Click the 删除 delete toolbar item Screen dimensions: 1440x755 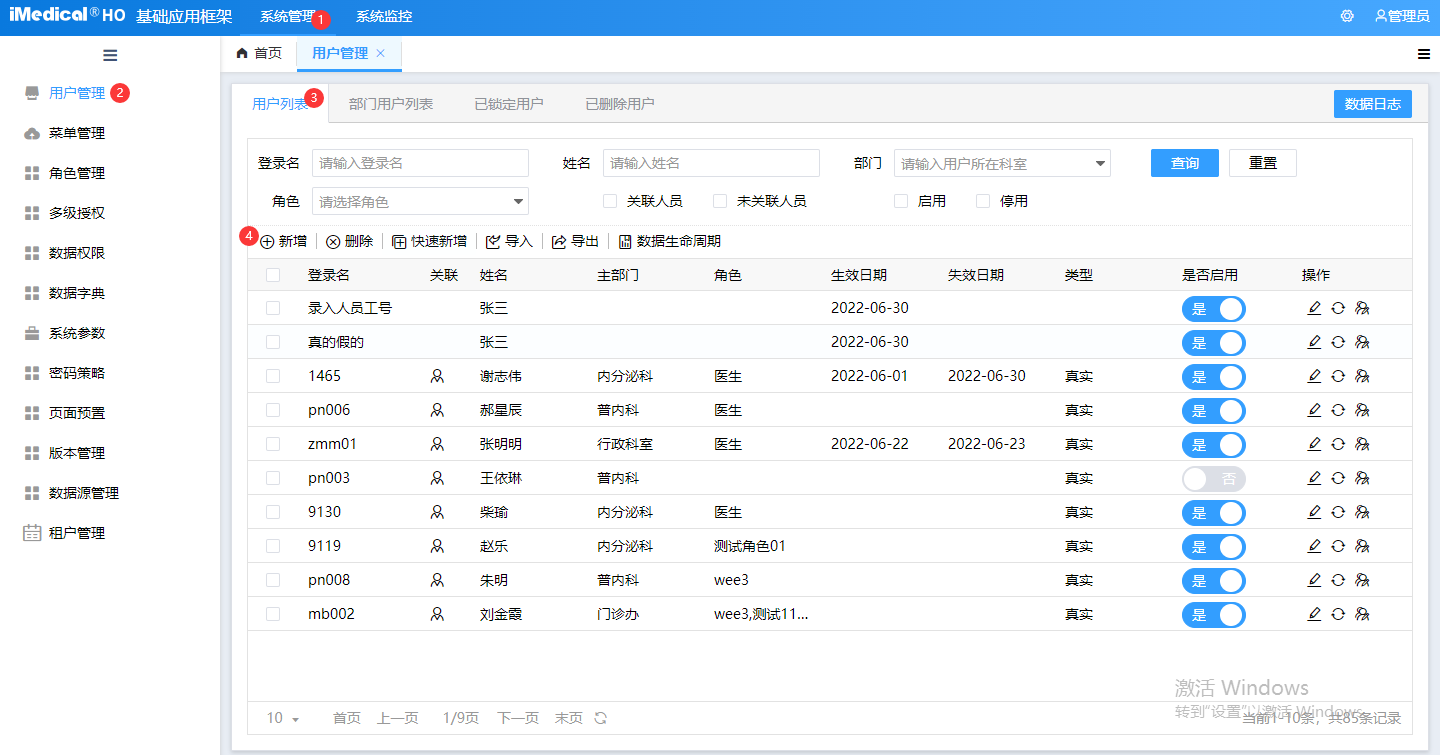(x=350, y=241)
